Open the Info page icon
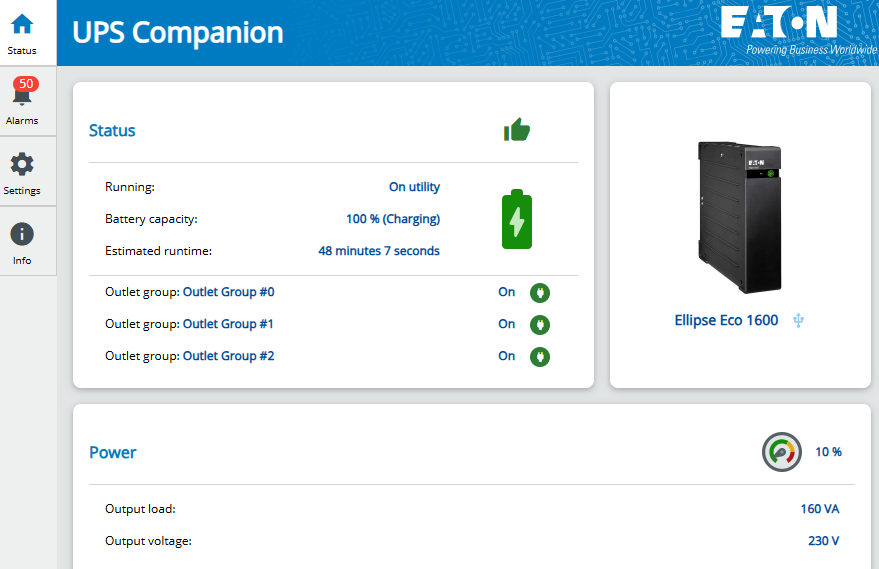The width and height of the screenshot is (879, 569). tap(22, 234)
